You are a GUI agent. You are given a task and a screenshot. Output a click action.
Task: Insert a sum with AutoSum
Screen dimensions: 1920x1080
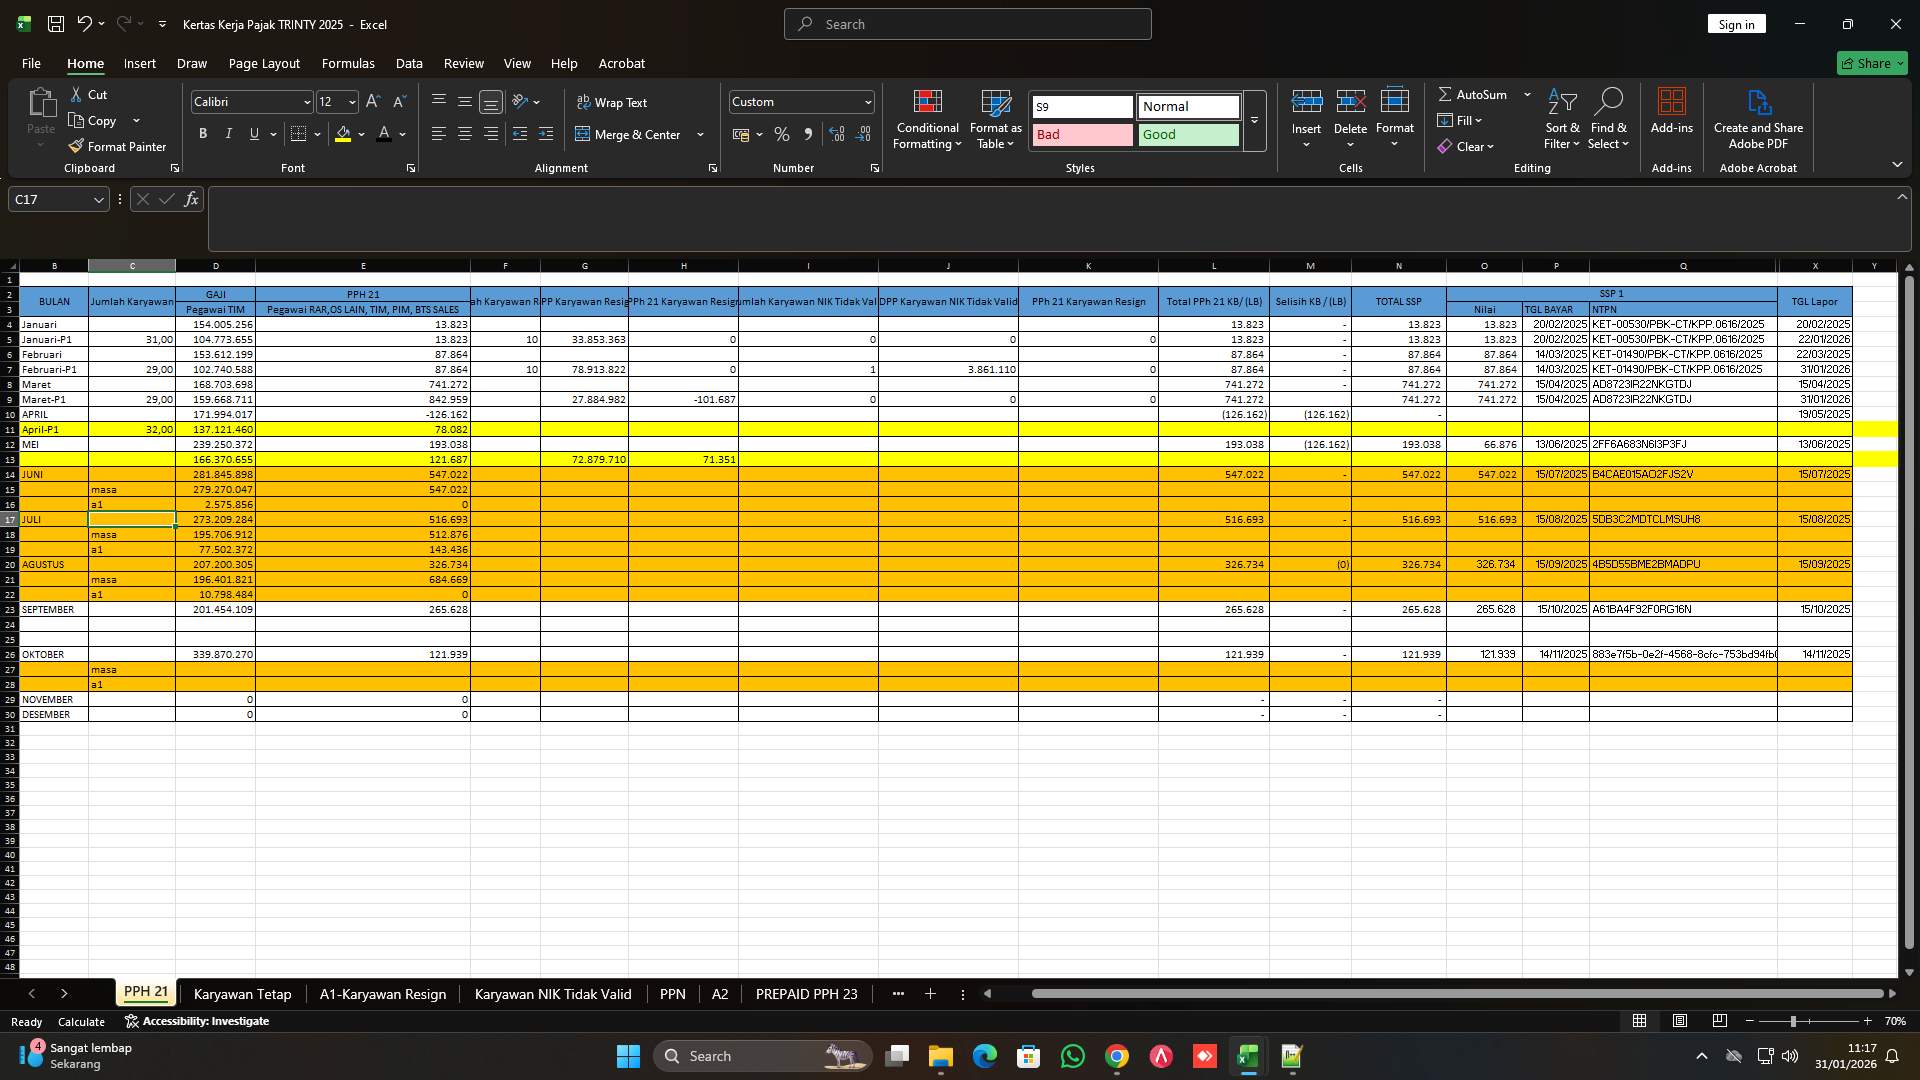(x=1477, y=94)
